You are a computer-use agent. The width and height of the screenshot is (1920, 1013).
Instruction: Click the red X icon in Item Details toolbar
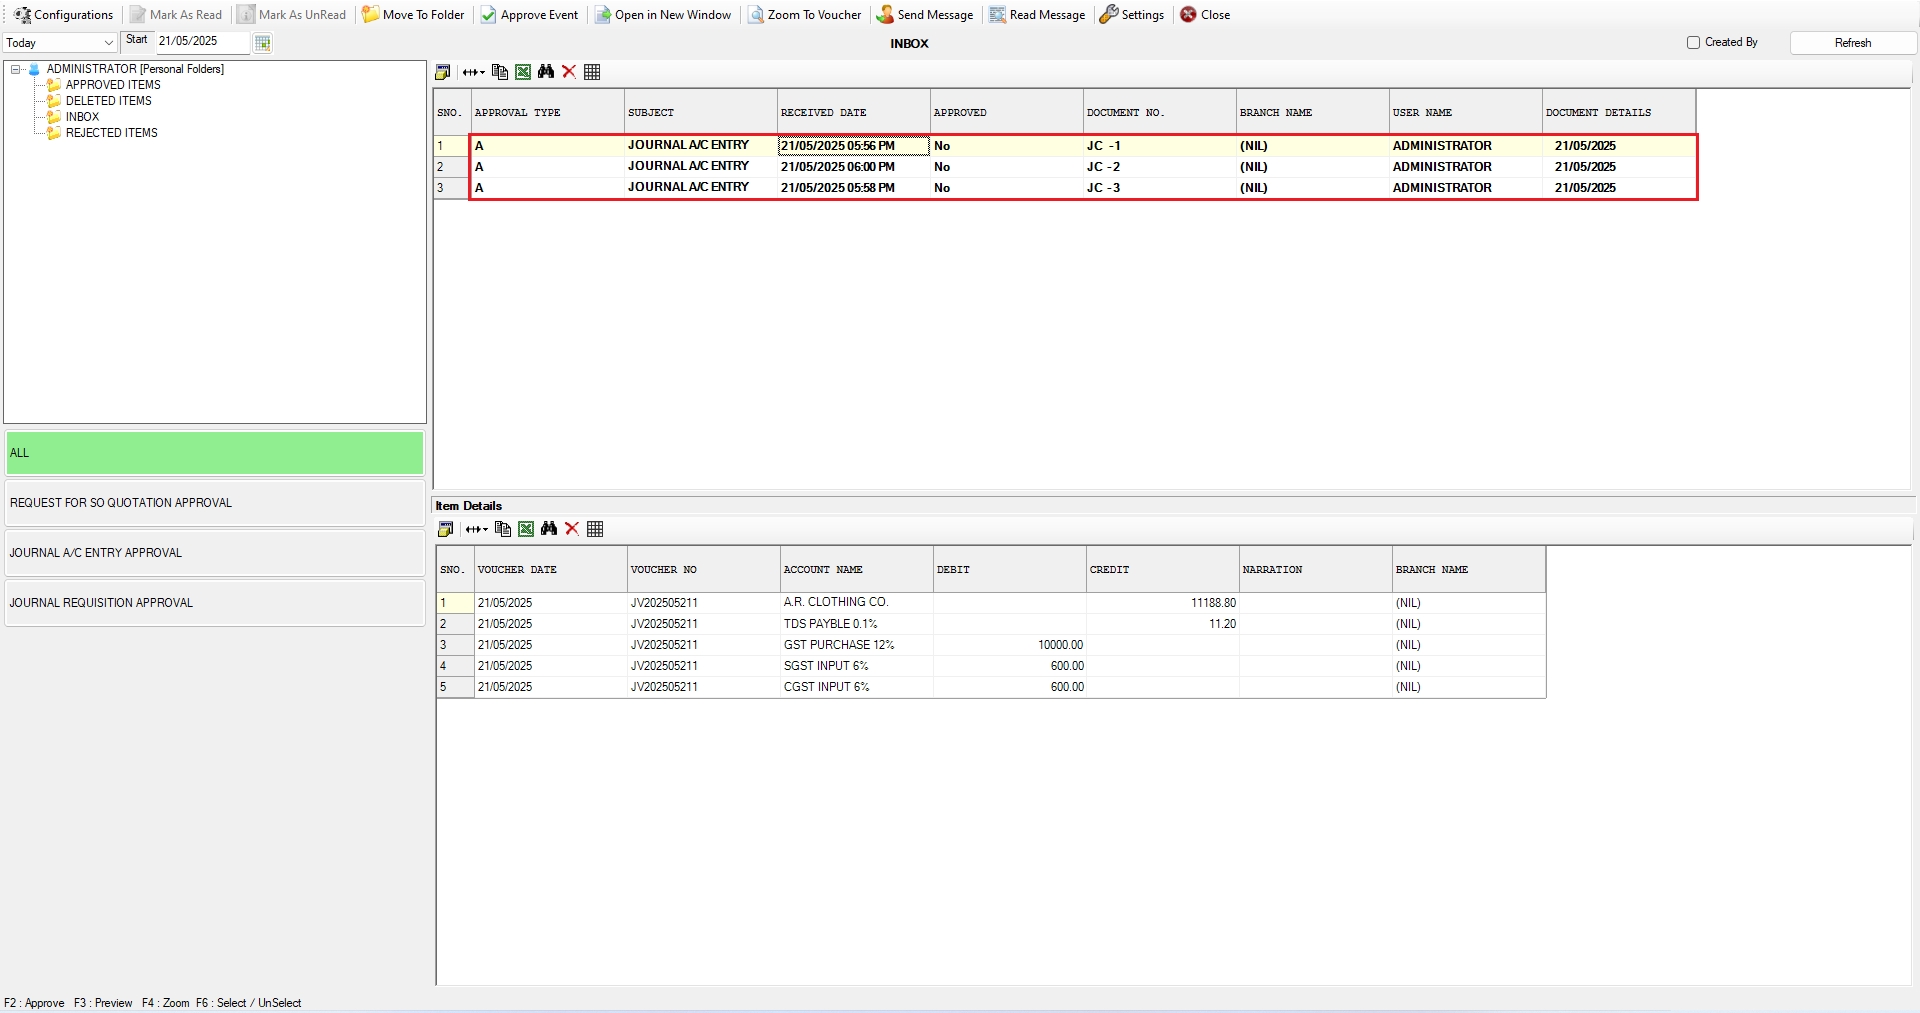point(572,529)
